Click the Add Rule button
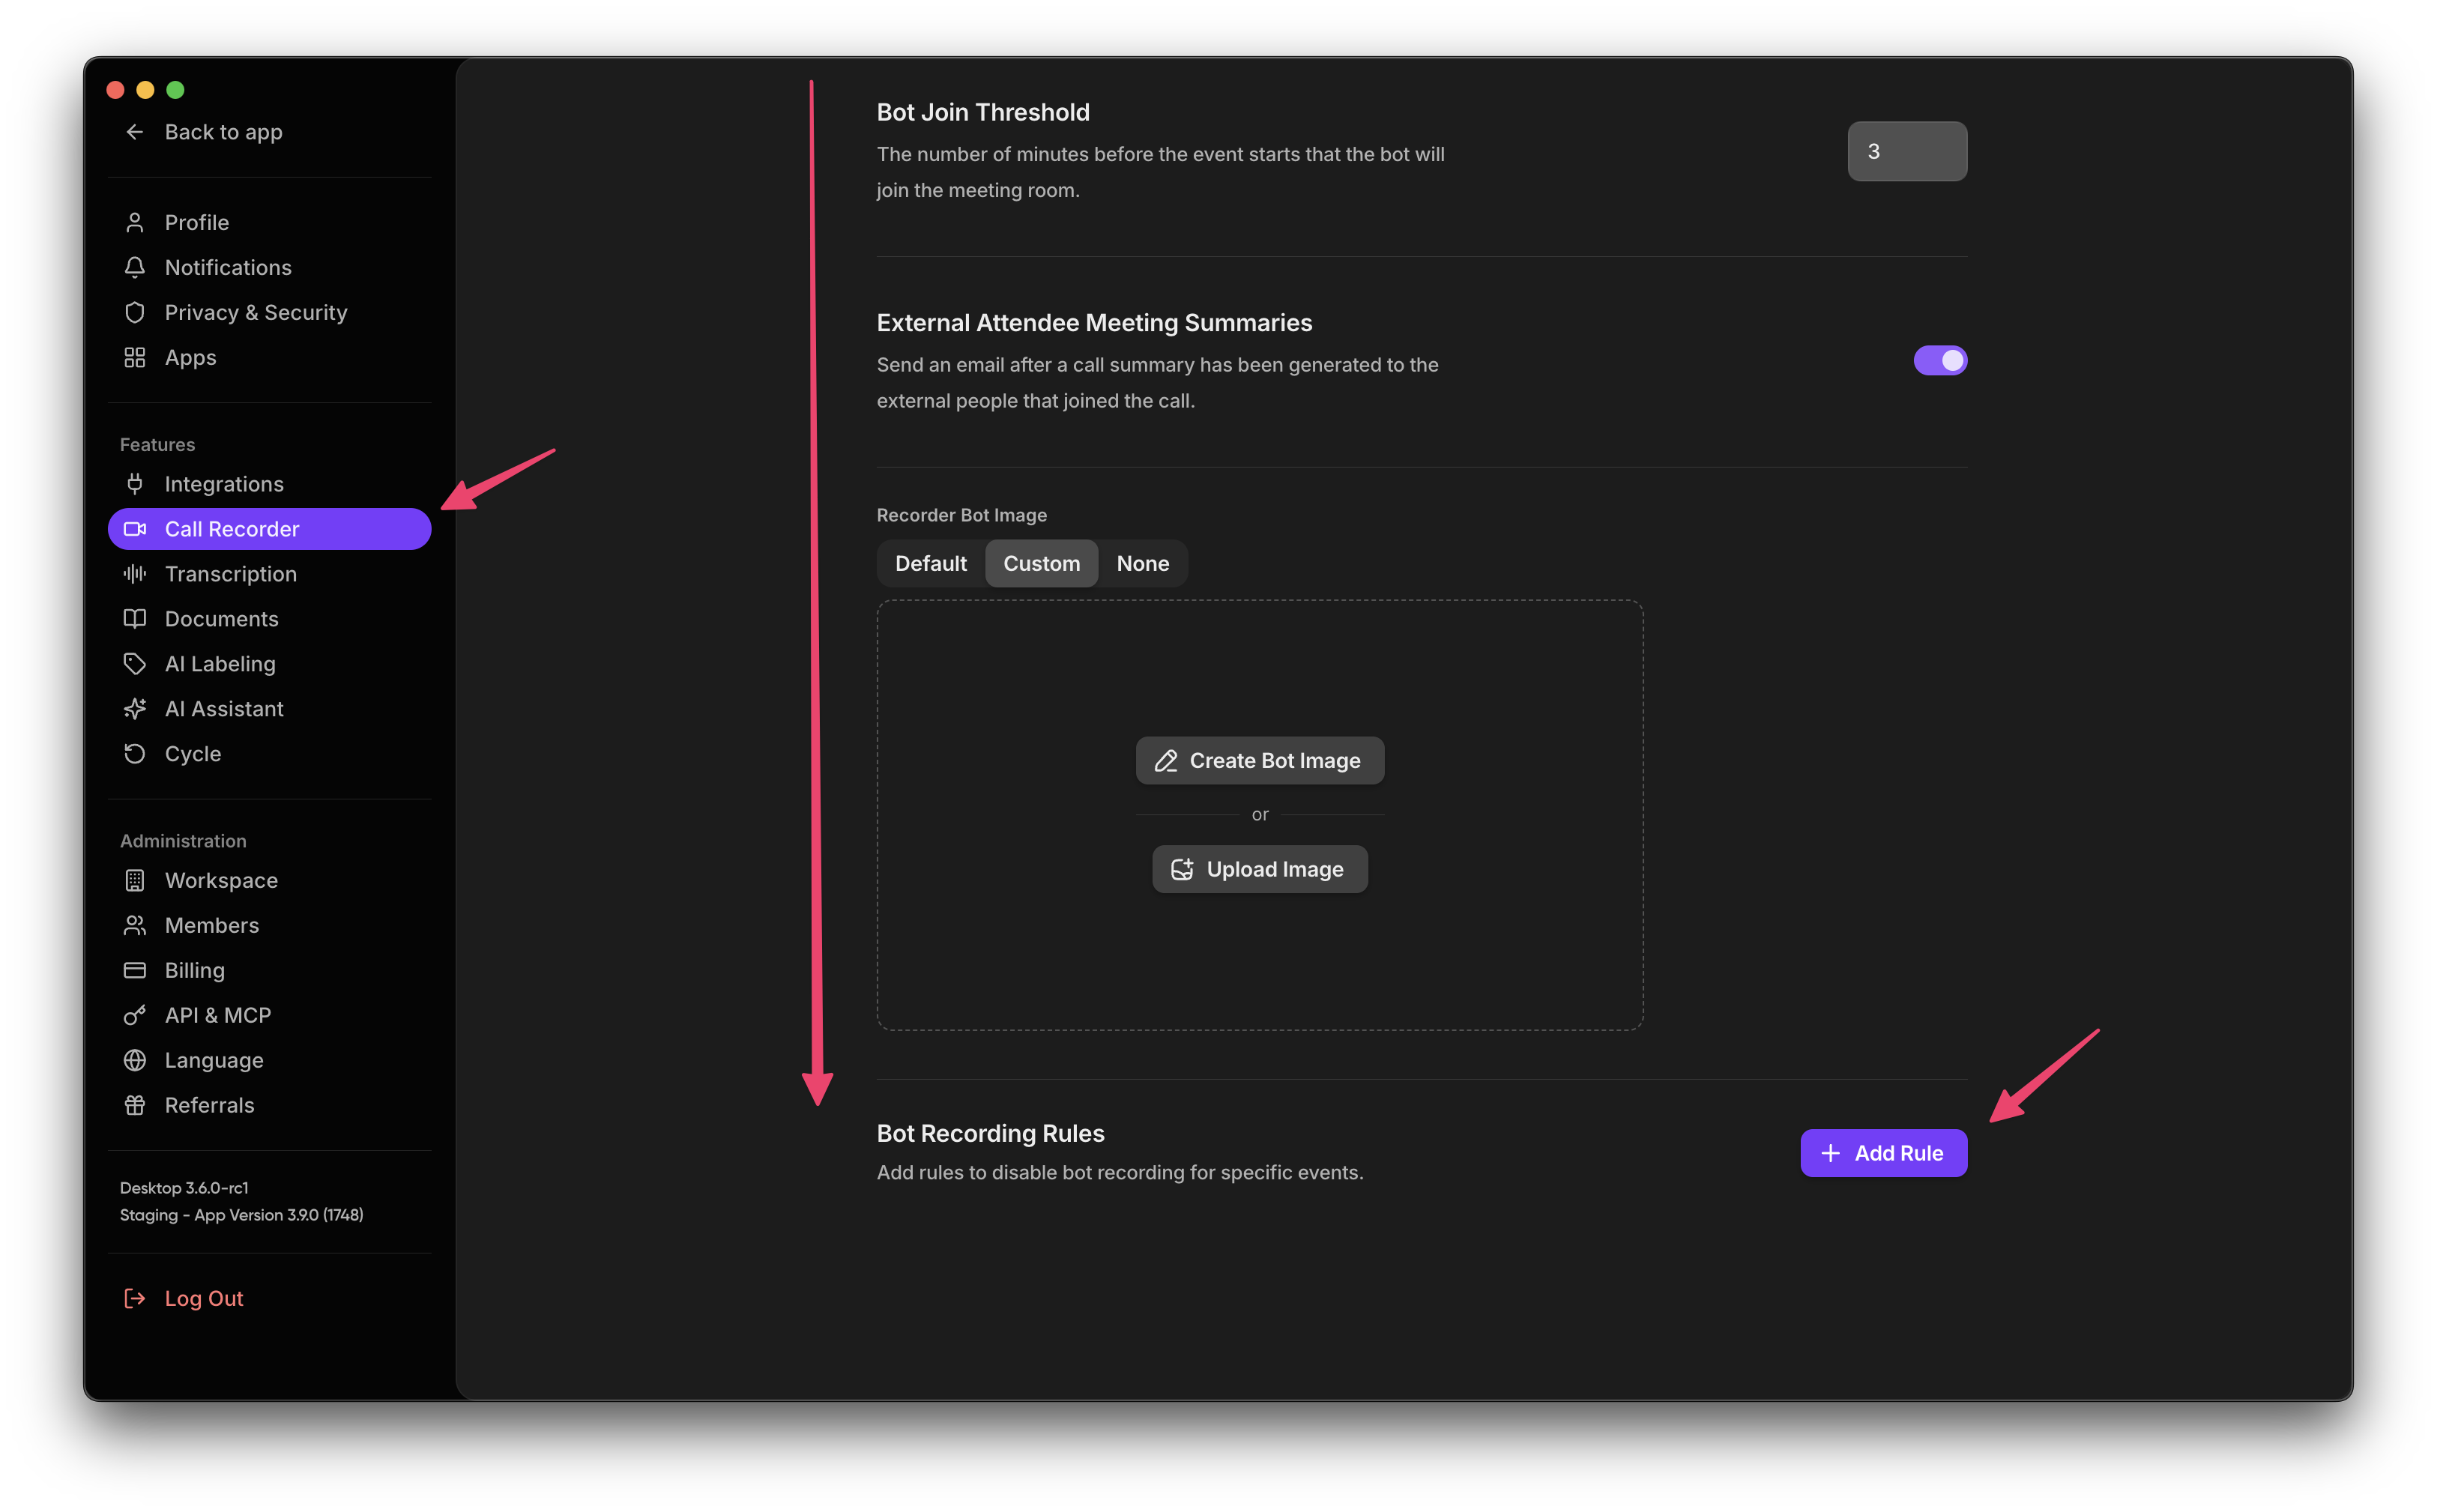2437x1512 pixels. tap(1882, 1152)
